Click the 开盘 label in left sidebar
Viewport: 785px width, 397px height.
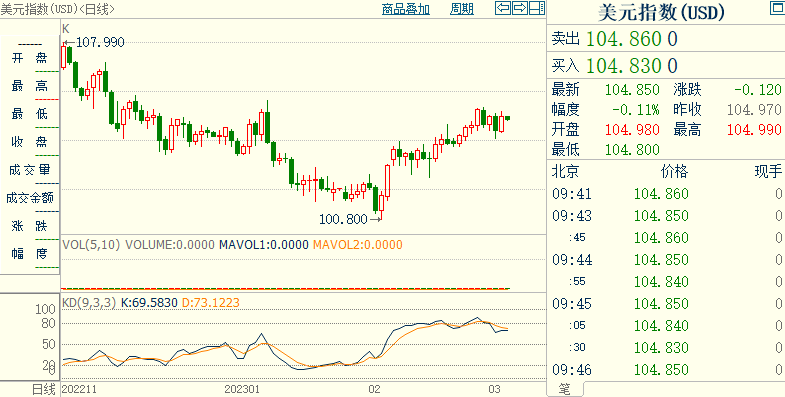30,59
